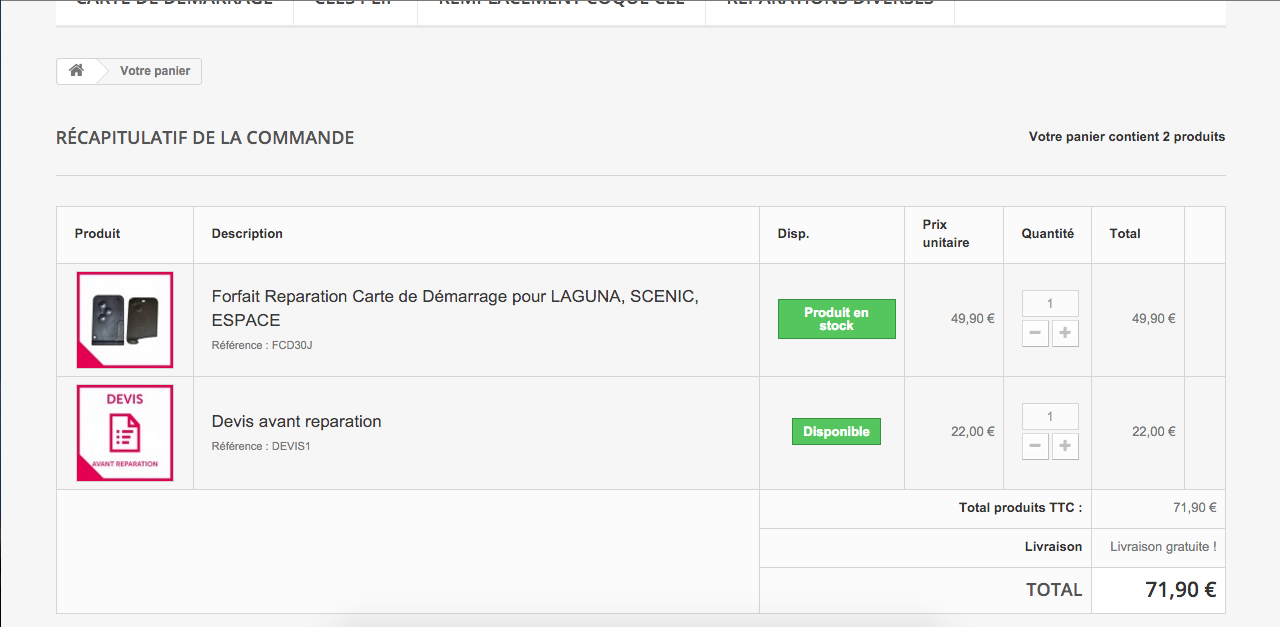This screenshot has width=1280, height=627.
Task: Go to home via breadcrumb house icon
Action: [x=76, y=71]
